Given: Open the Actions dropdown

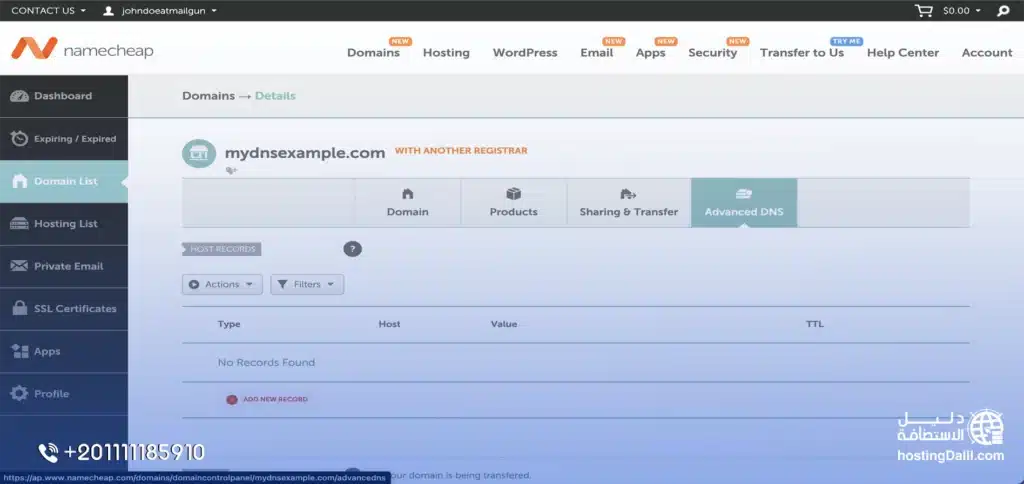Looking at the screenshot, I should (222, 284).
